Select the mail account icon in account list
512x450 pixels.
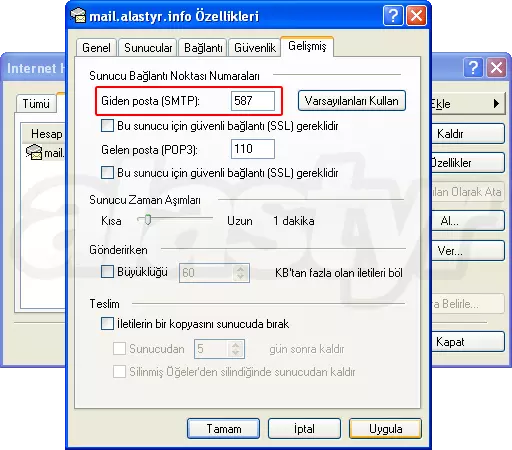(x=34, y=152)
